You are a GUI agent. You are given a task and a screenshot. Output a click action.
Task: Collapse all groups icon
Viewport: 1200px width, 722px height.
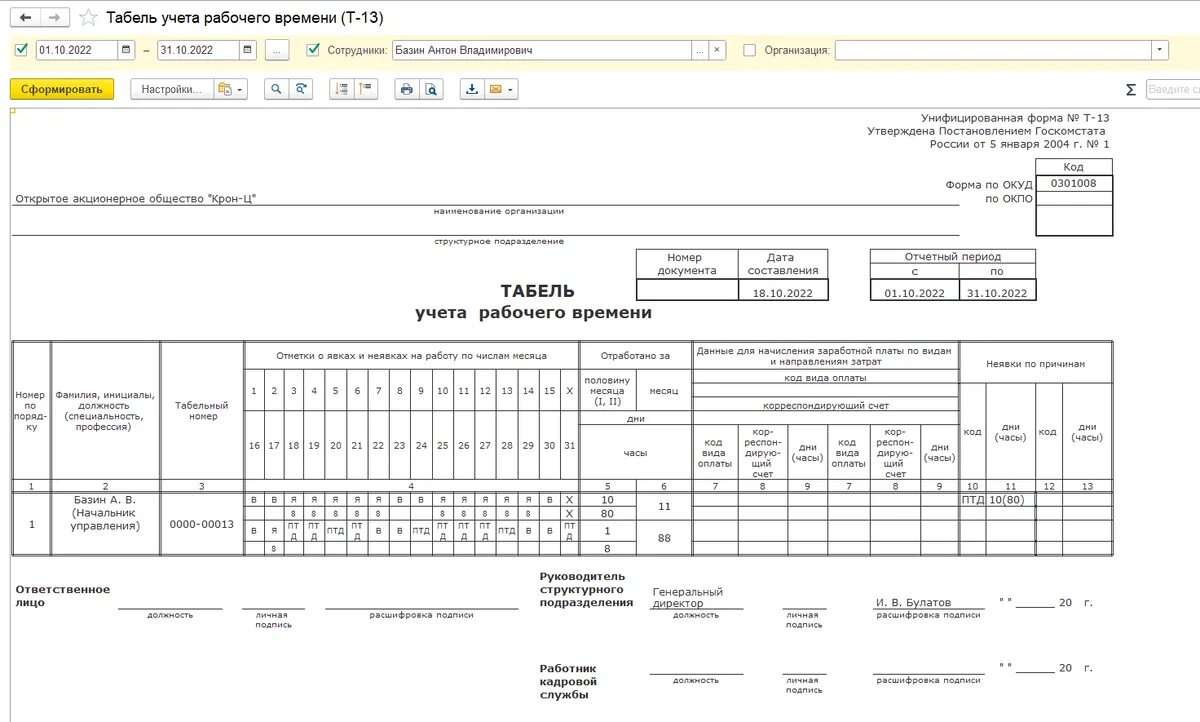click(x=366, y=89)
